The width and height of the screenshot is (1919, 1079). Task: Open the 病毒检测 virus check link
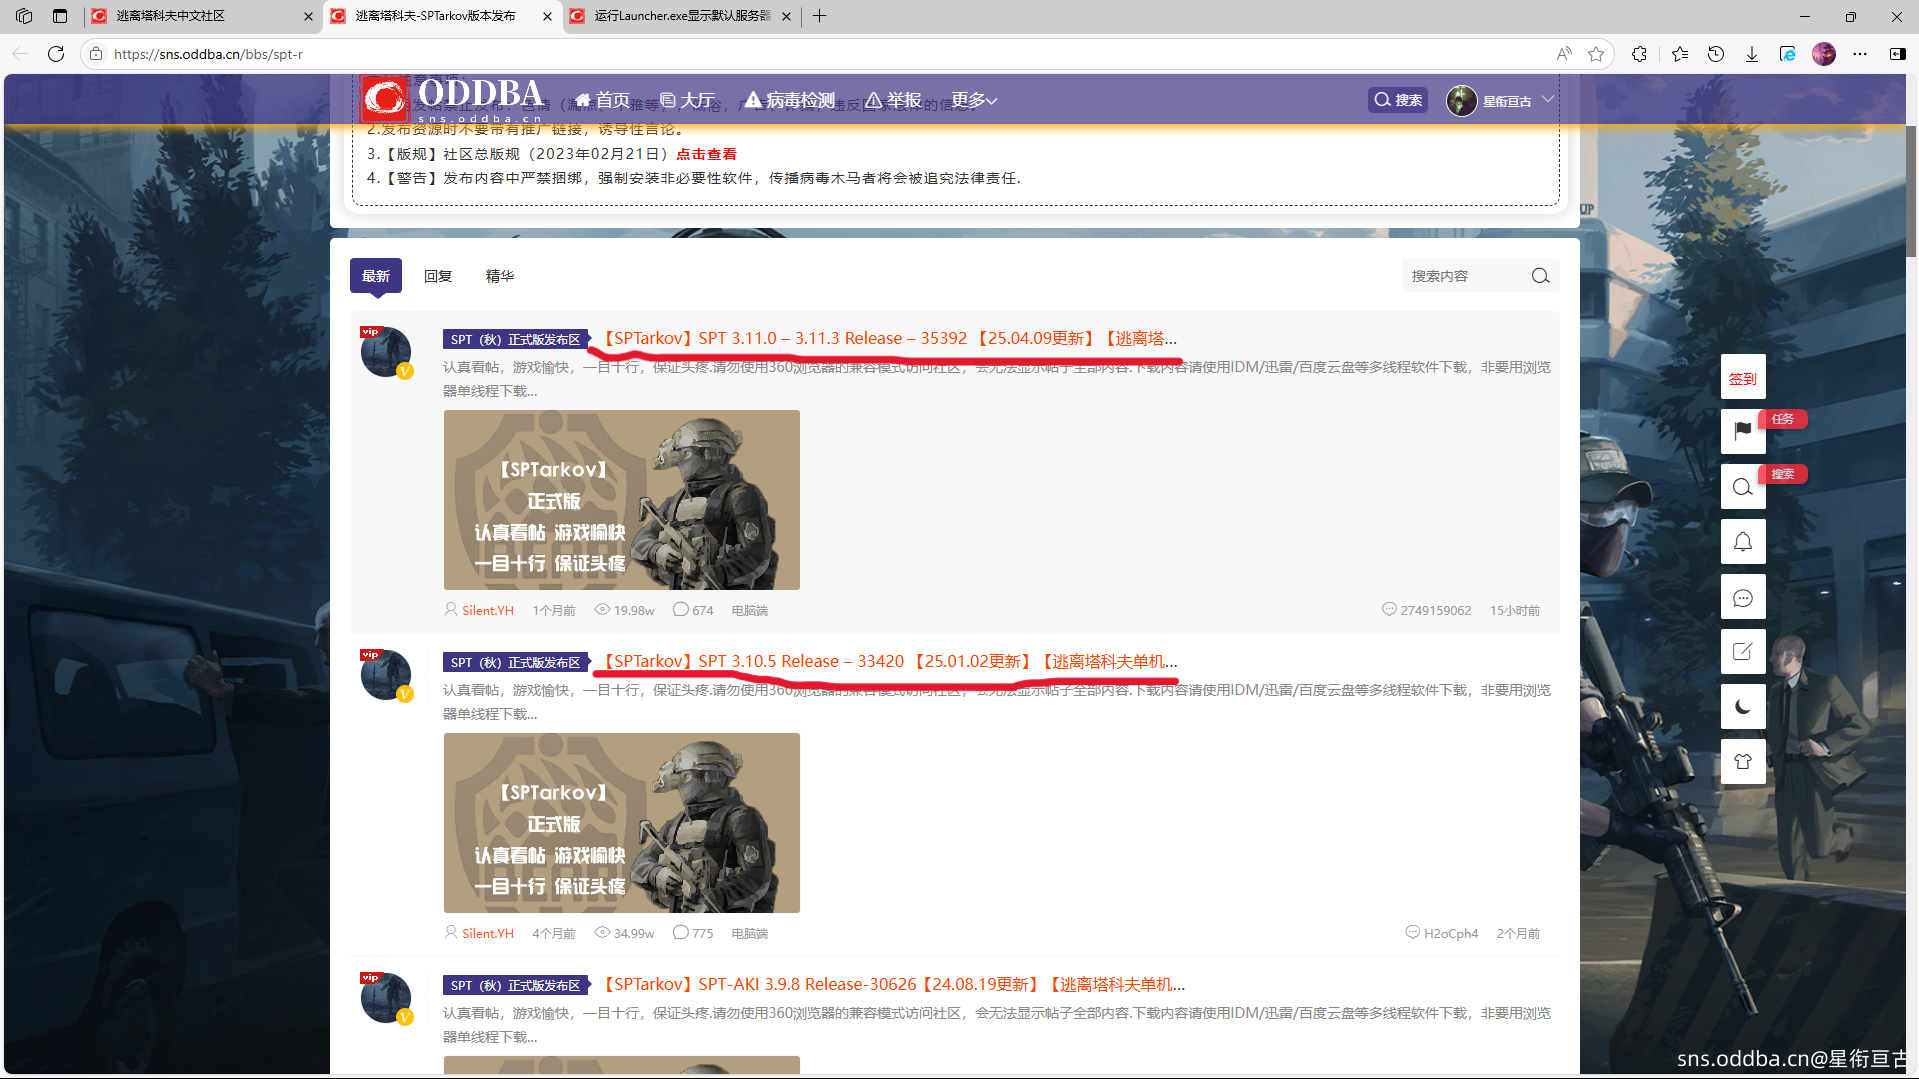click(x=790, y=100)
